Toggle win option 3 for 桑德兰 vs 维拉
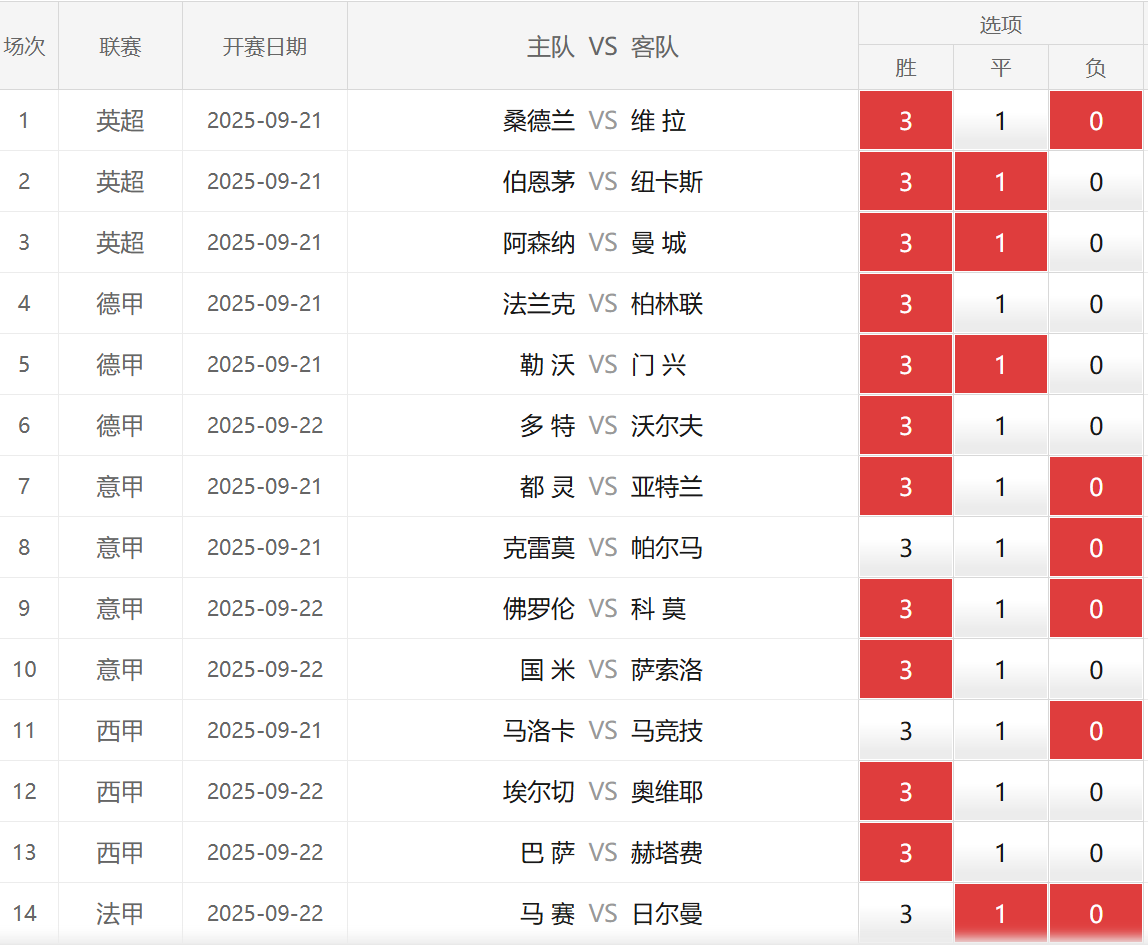The height and width of the screenshot is (950, 1148). pos(905,121)
